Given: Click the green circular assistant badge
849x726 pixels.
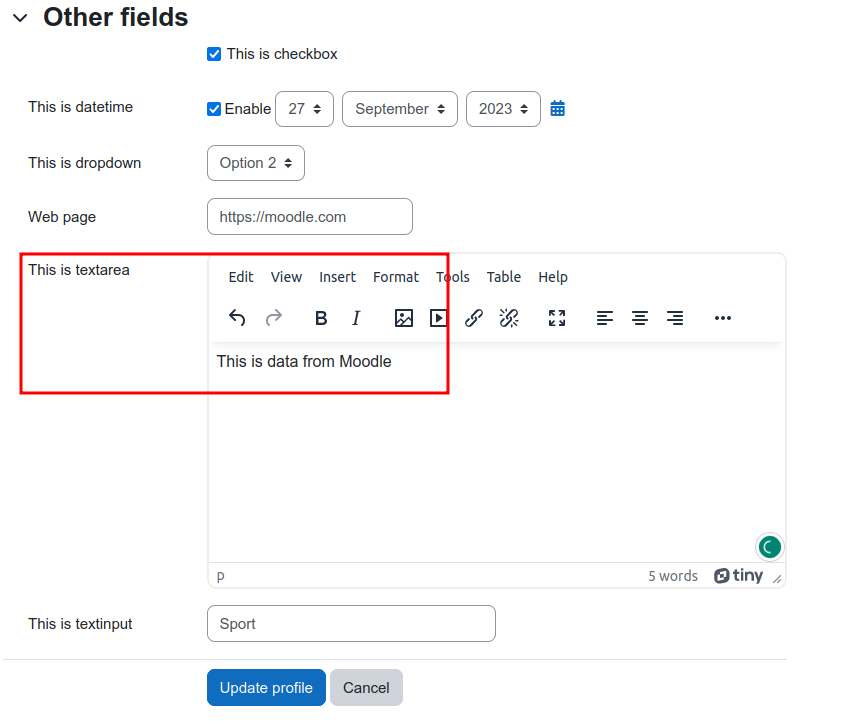Looking at the screenshot, I should click(x=769, y=547).
